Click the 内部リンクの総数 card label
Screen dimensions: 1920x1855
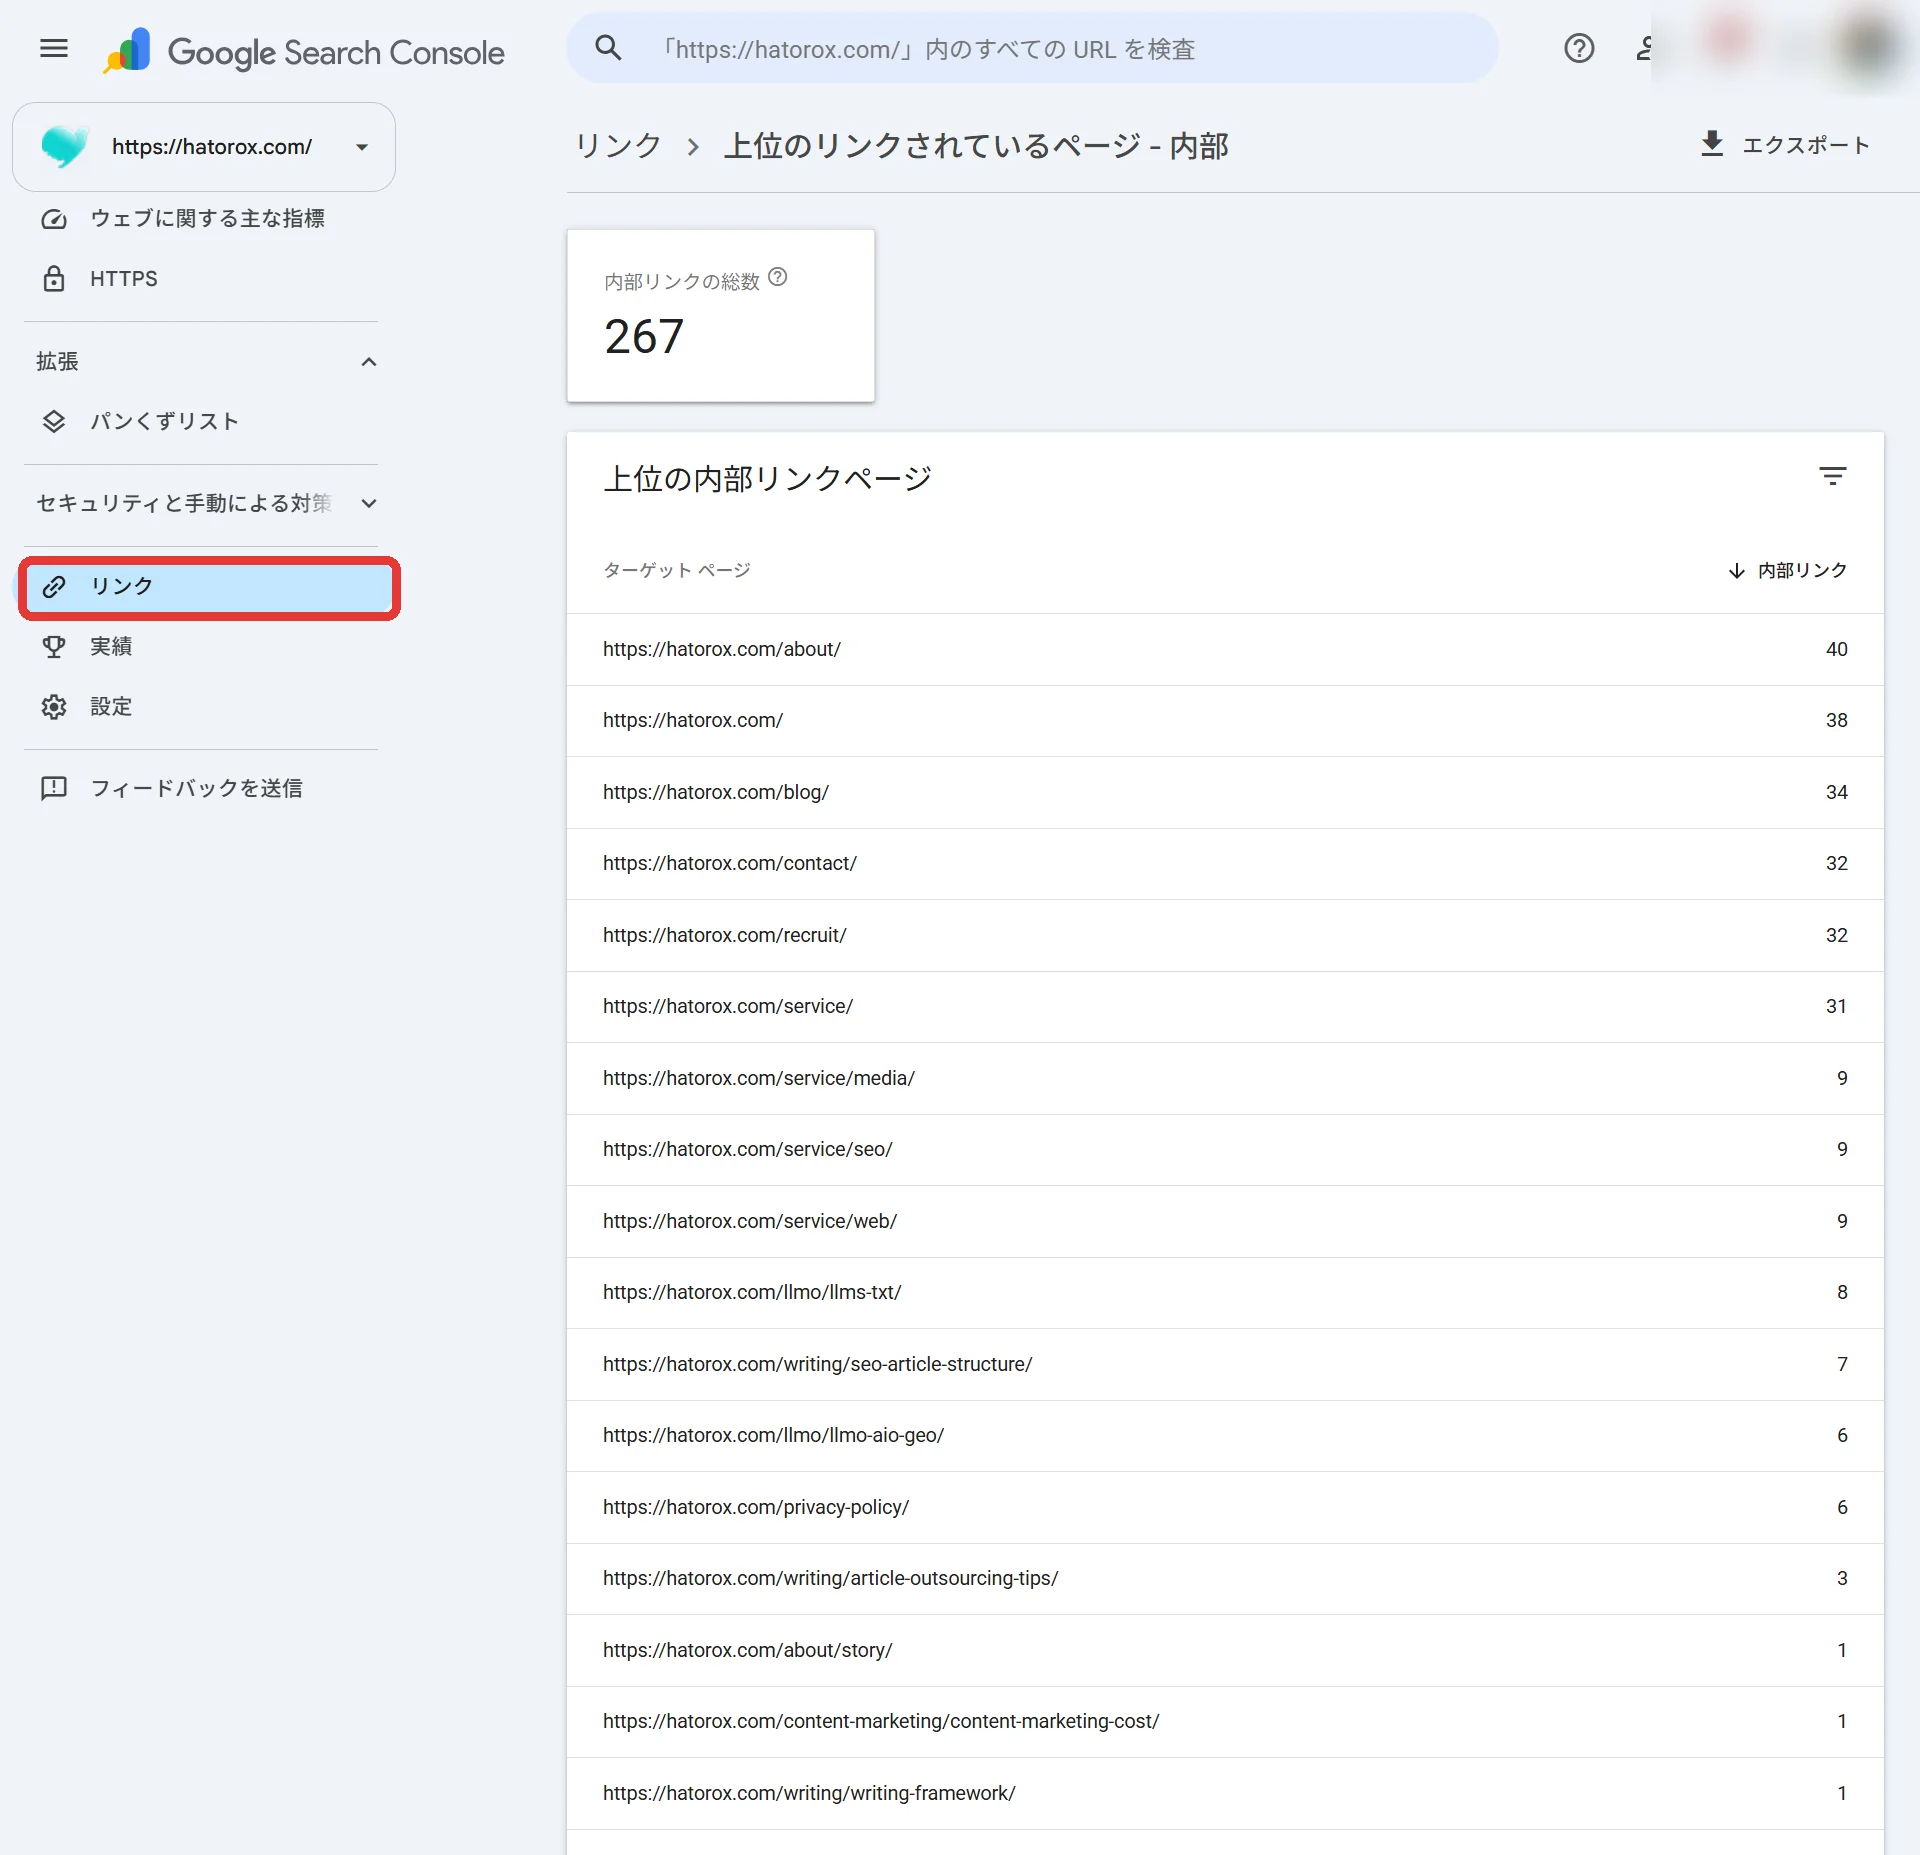[x=682, y=282]
